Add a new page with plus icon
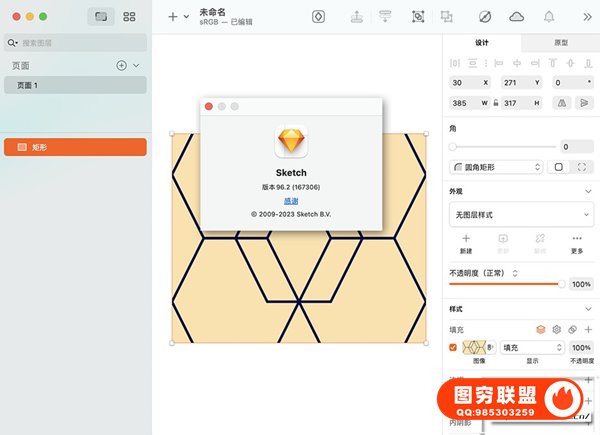This screenshot has height=435, width=600. [121, 65]
